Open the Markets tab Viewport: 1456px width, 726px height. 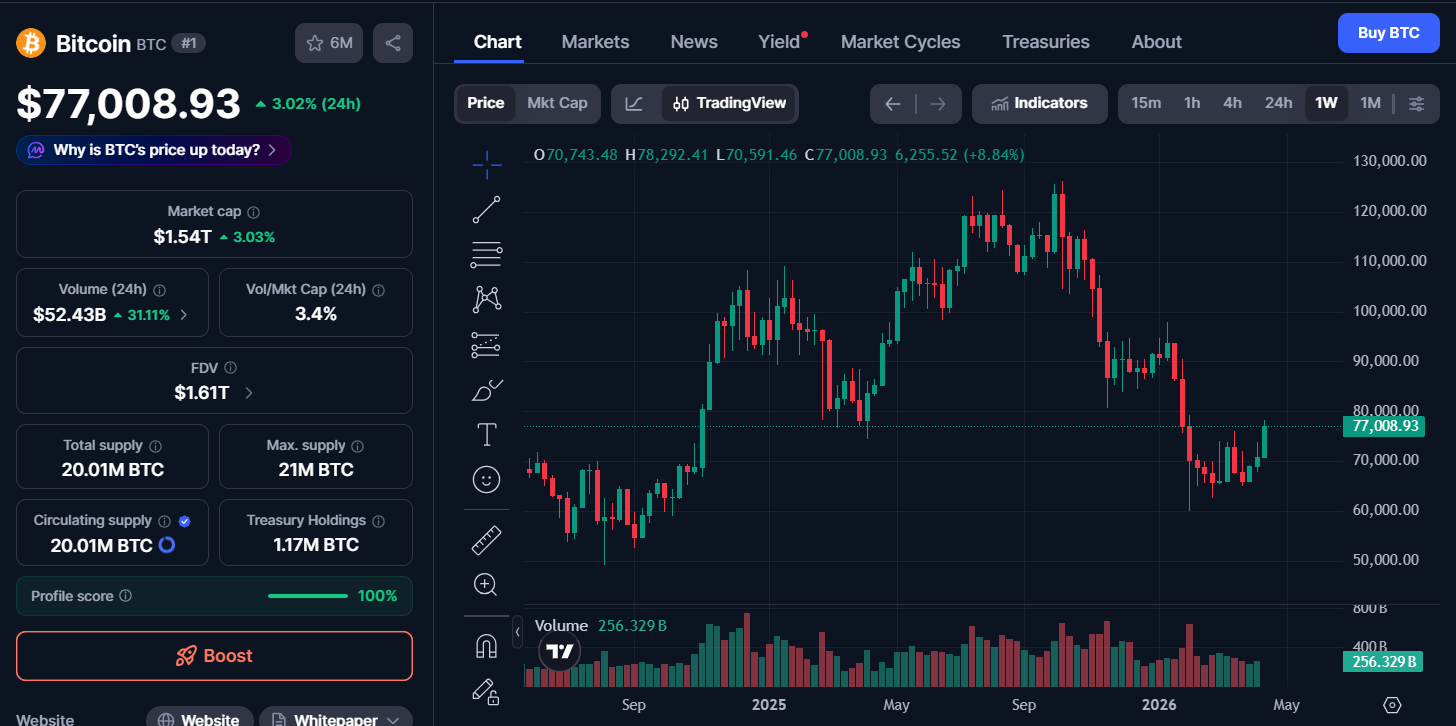pos(595,42)
